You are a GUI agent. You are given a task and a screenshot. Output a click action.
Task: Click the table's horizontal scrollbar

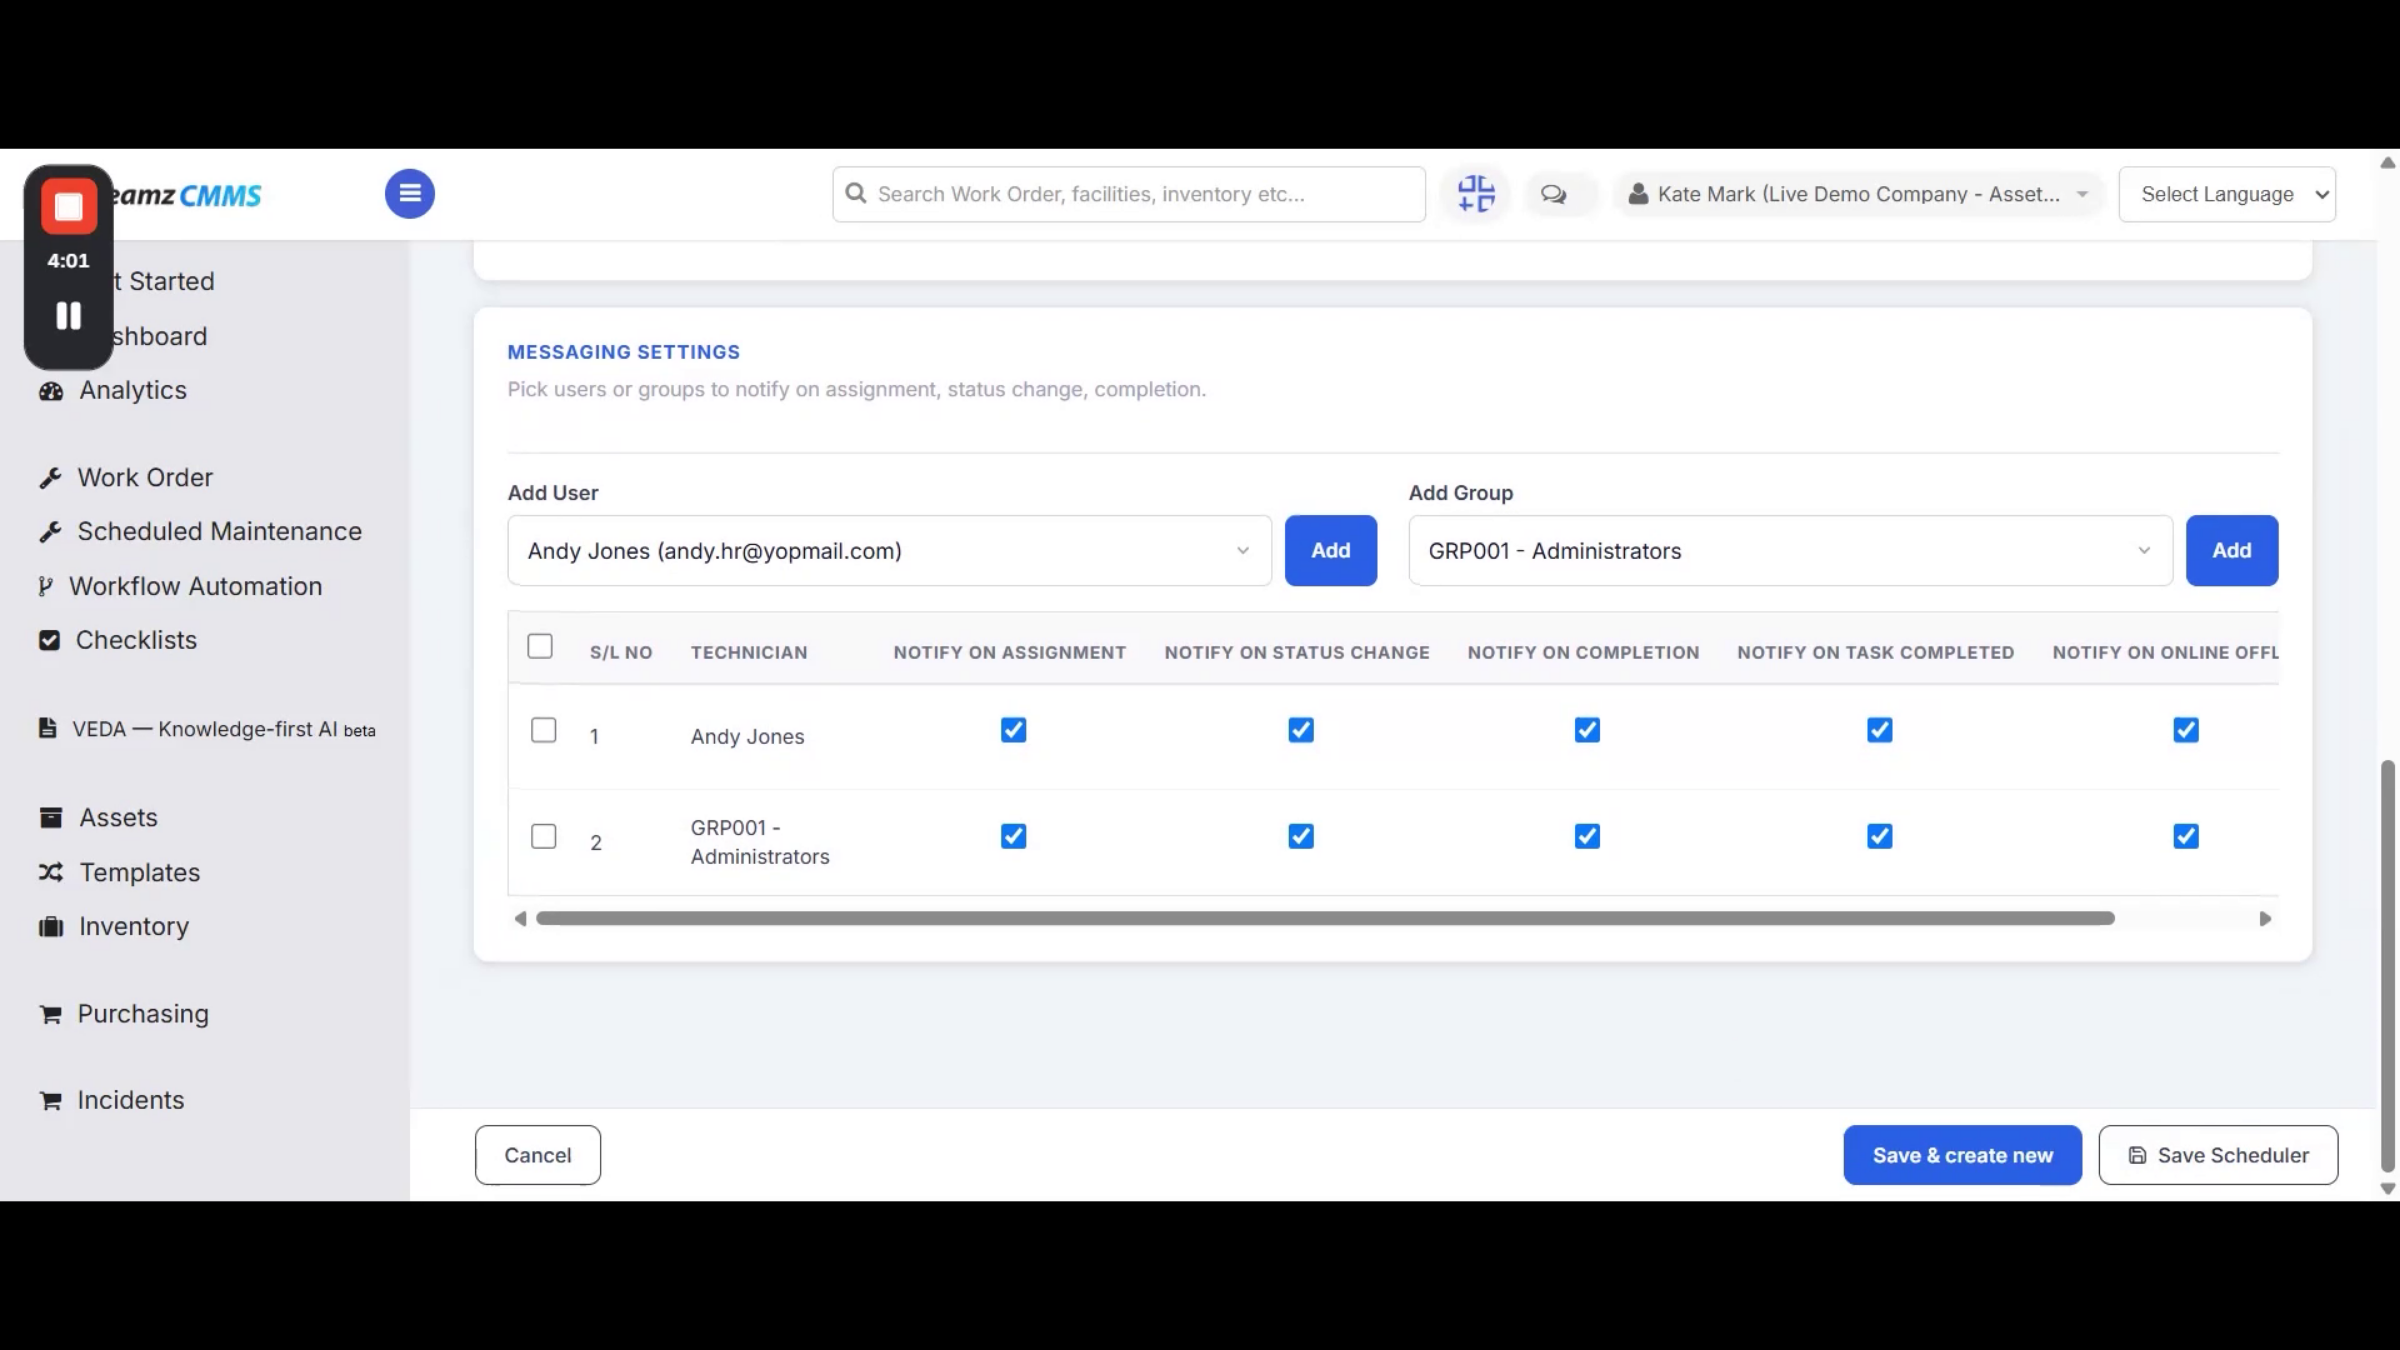tap(1325, 919)
